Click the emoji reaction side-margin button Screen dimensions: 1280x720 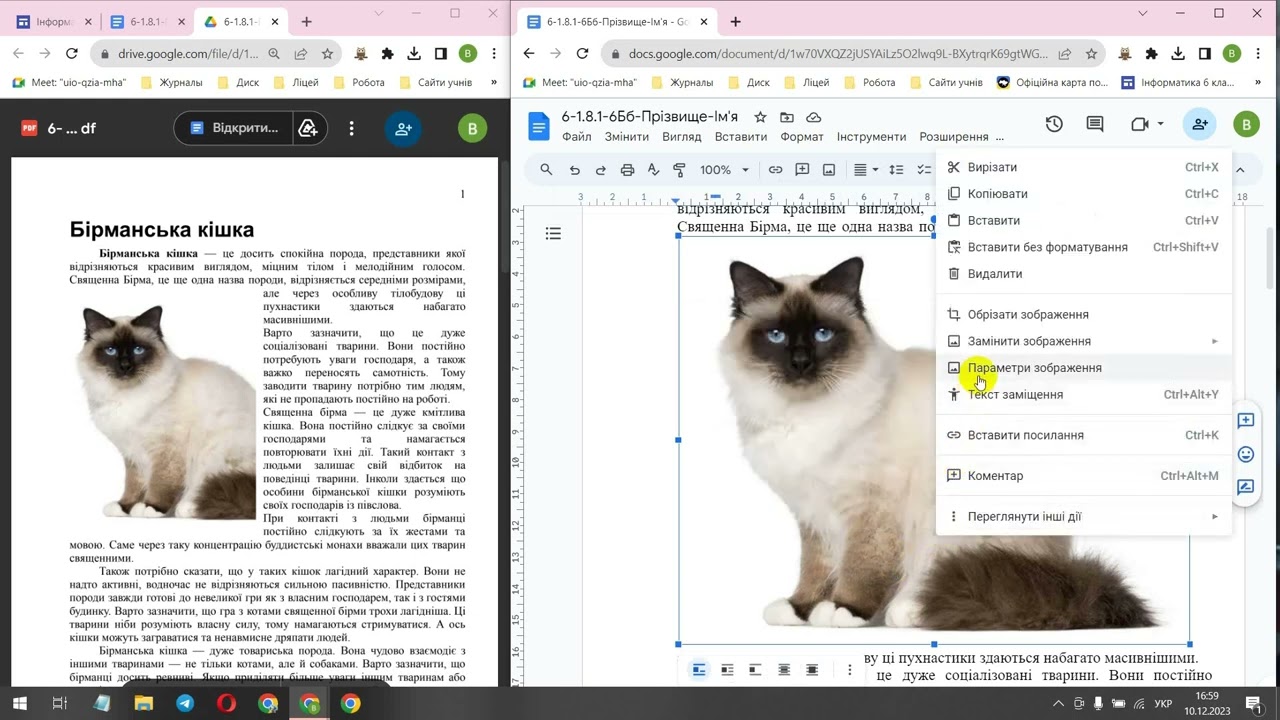tap(1246, 454)
